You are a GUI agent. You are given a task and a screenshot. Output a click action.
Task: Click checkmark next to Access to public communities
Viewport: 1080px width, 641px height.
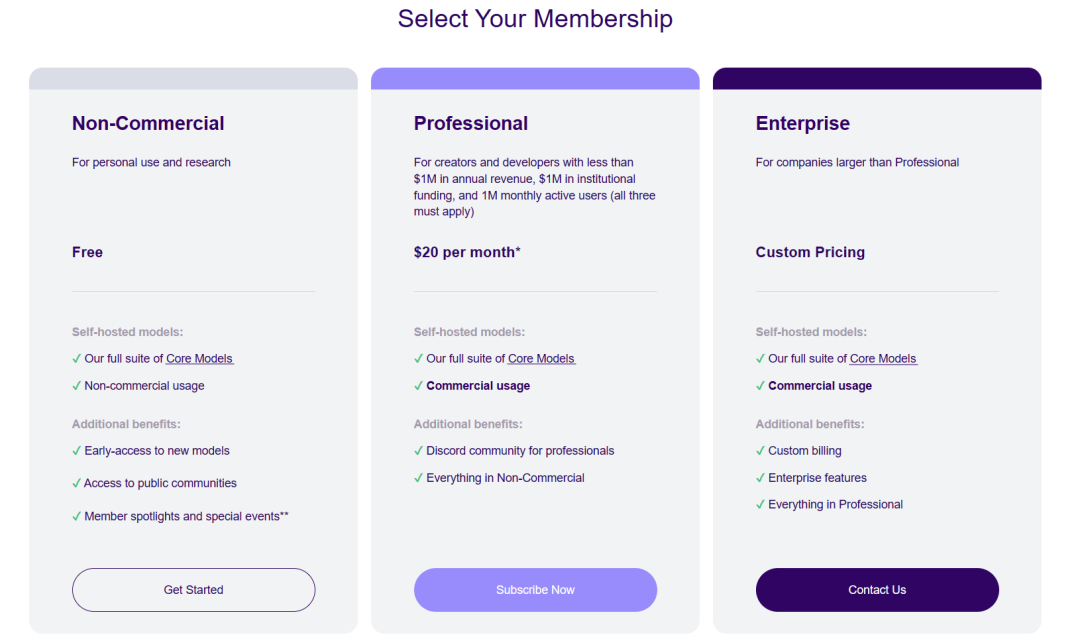(77, 483)
